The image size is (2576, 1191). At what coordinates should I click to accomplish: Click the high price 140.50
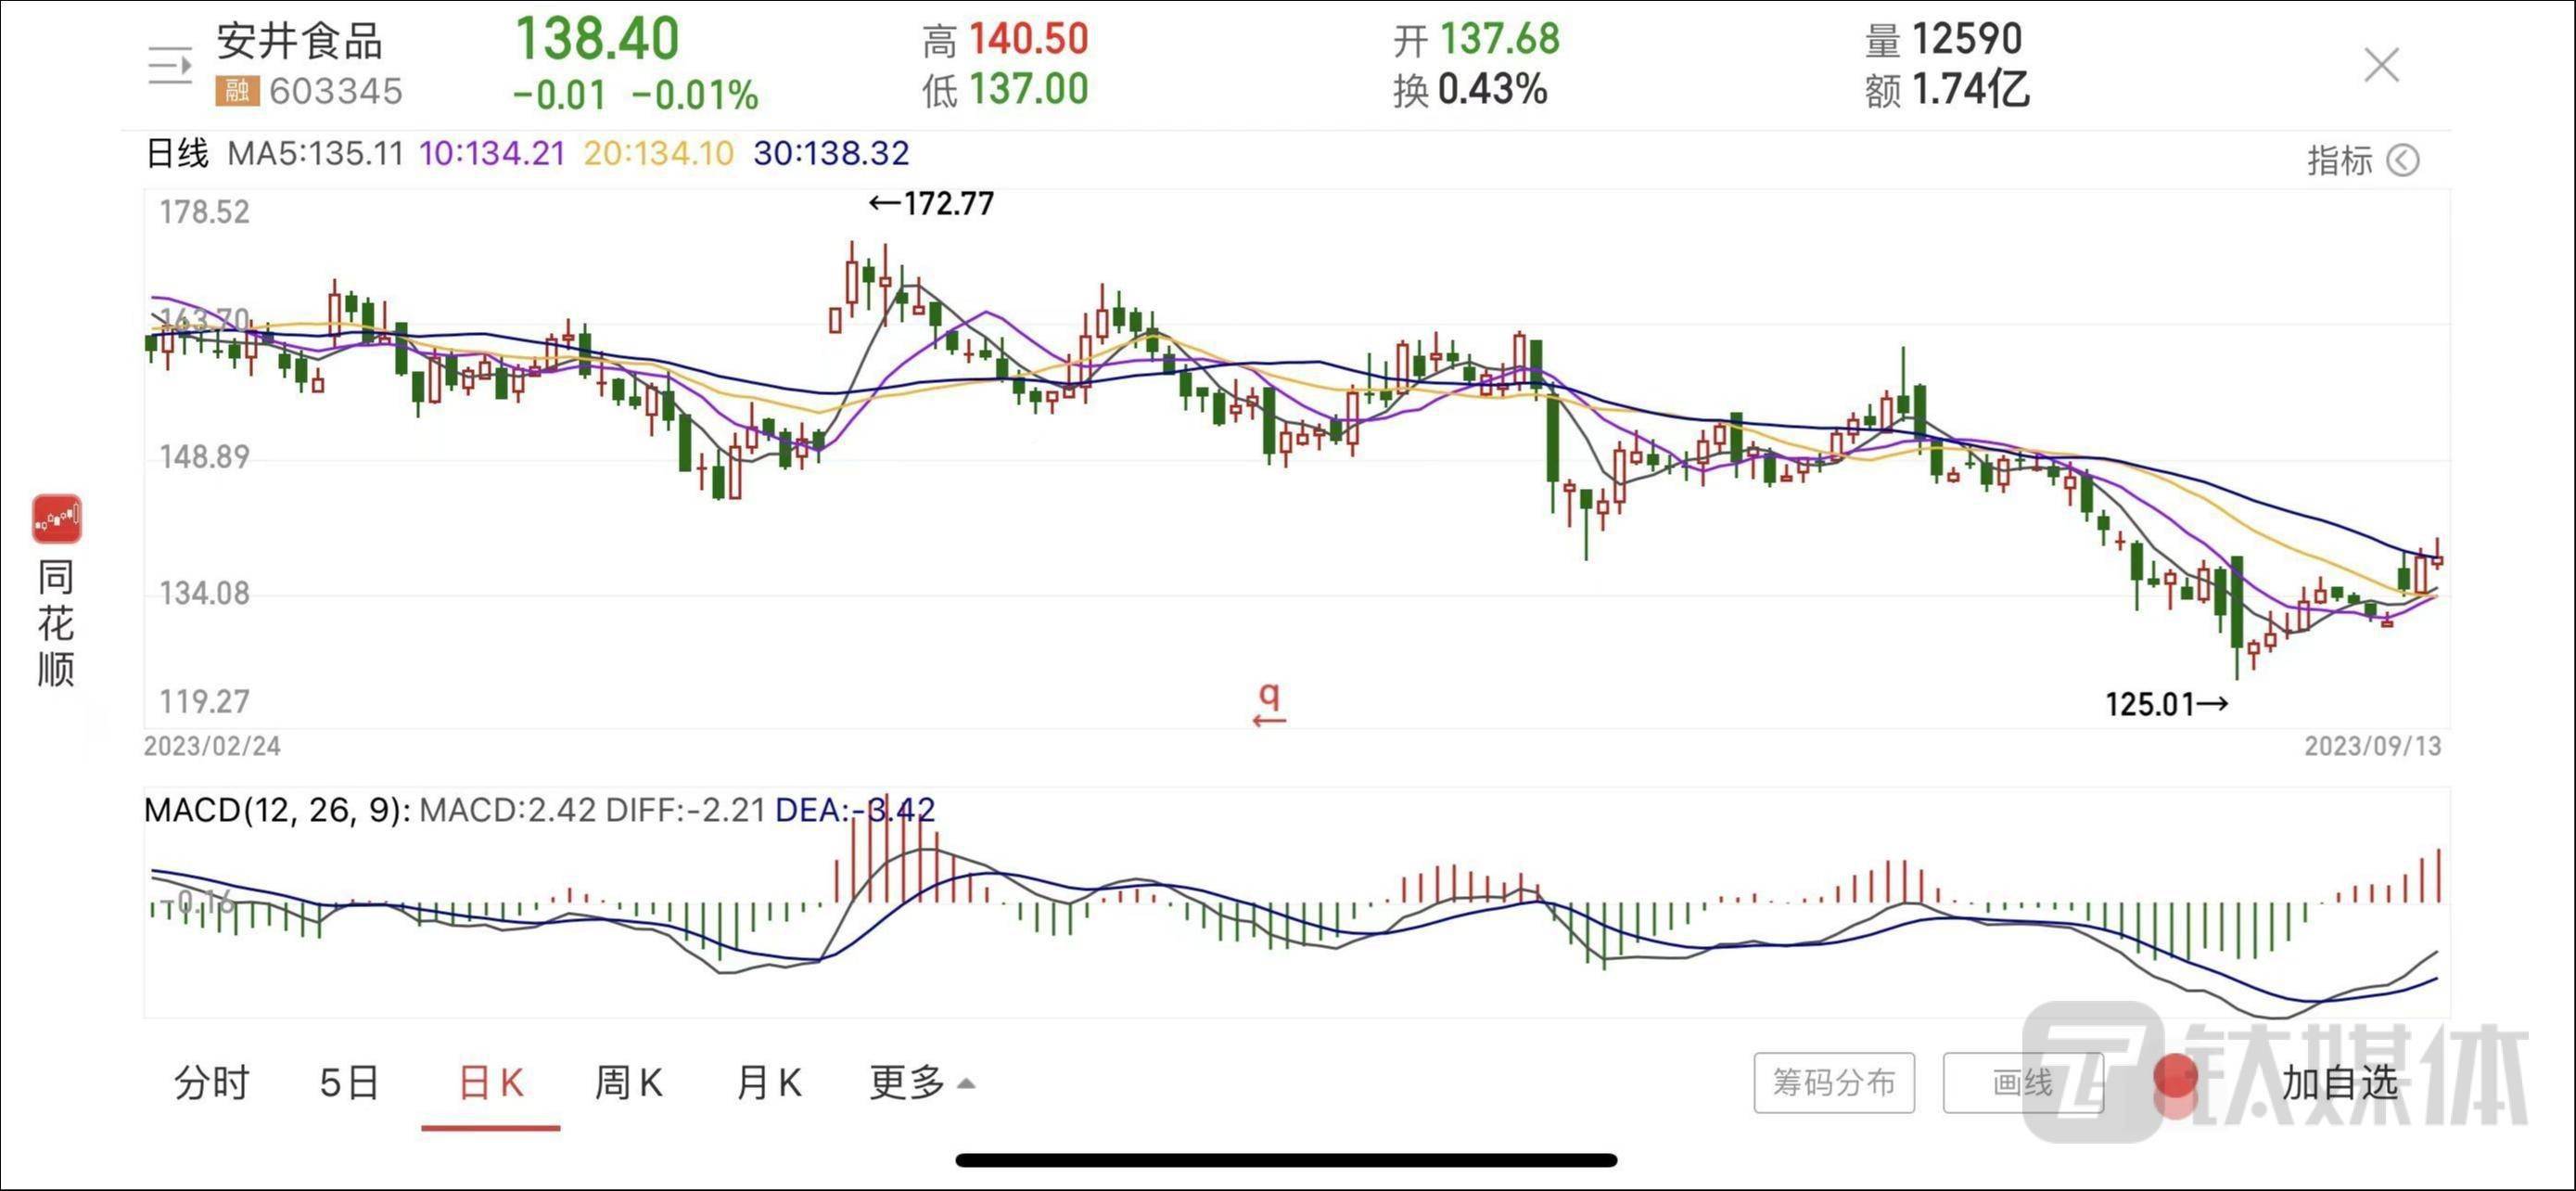[x=1028, y=40]
